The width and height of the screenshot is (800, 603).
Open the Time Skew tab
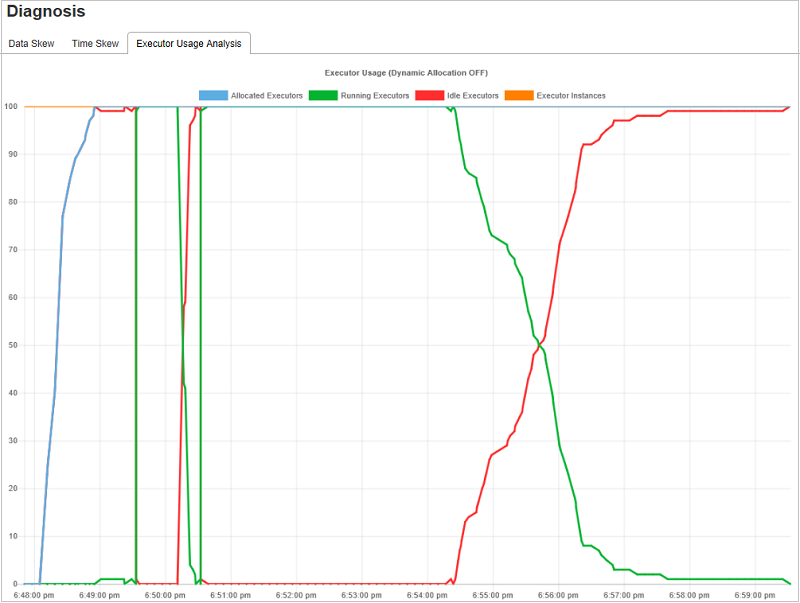(x=94, y=43)
